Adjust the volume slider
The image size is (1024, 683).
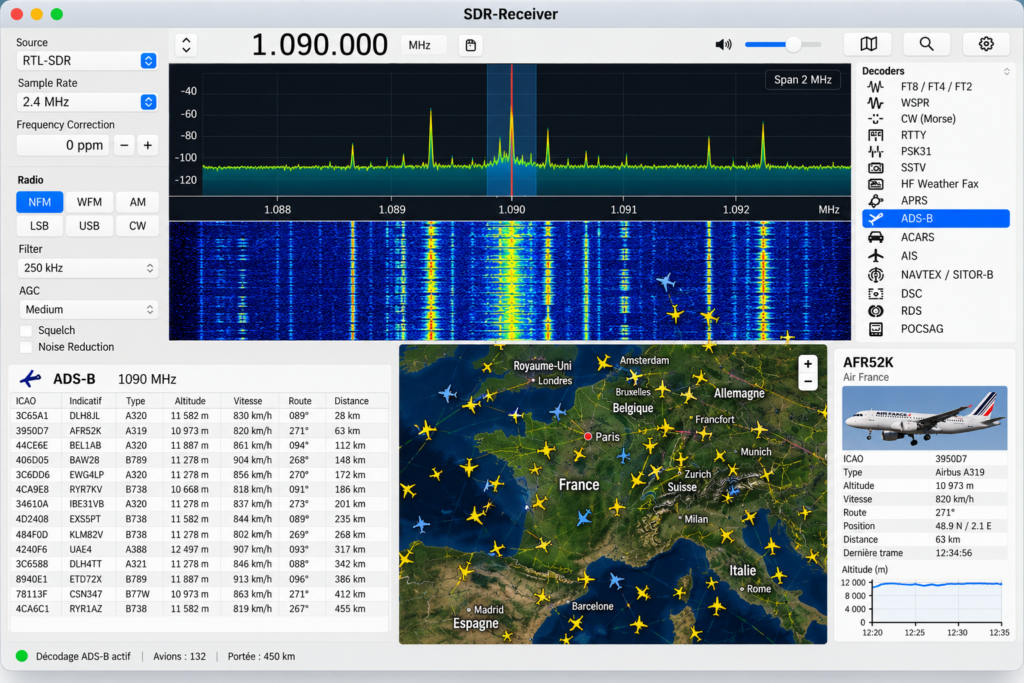pyautogui.click(x=783, y=44)
